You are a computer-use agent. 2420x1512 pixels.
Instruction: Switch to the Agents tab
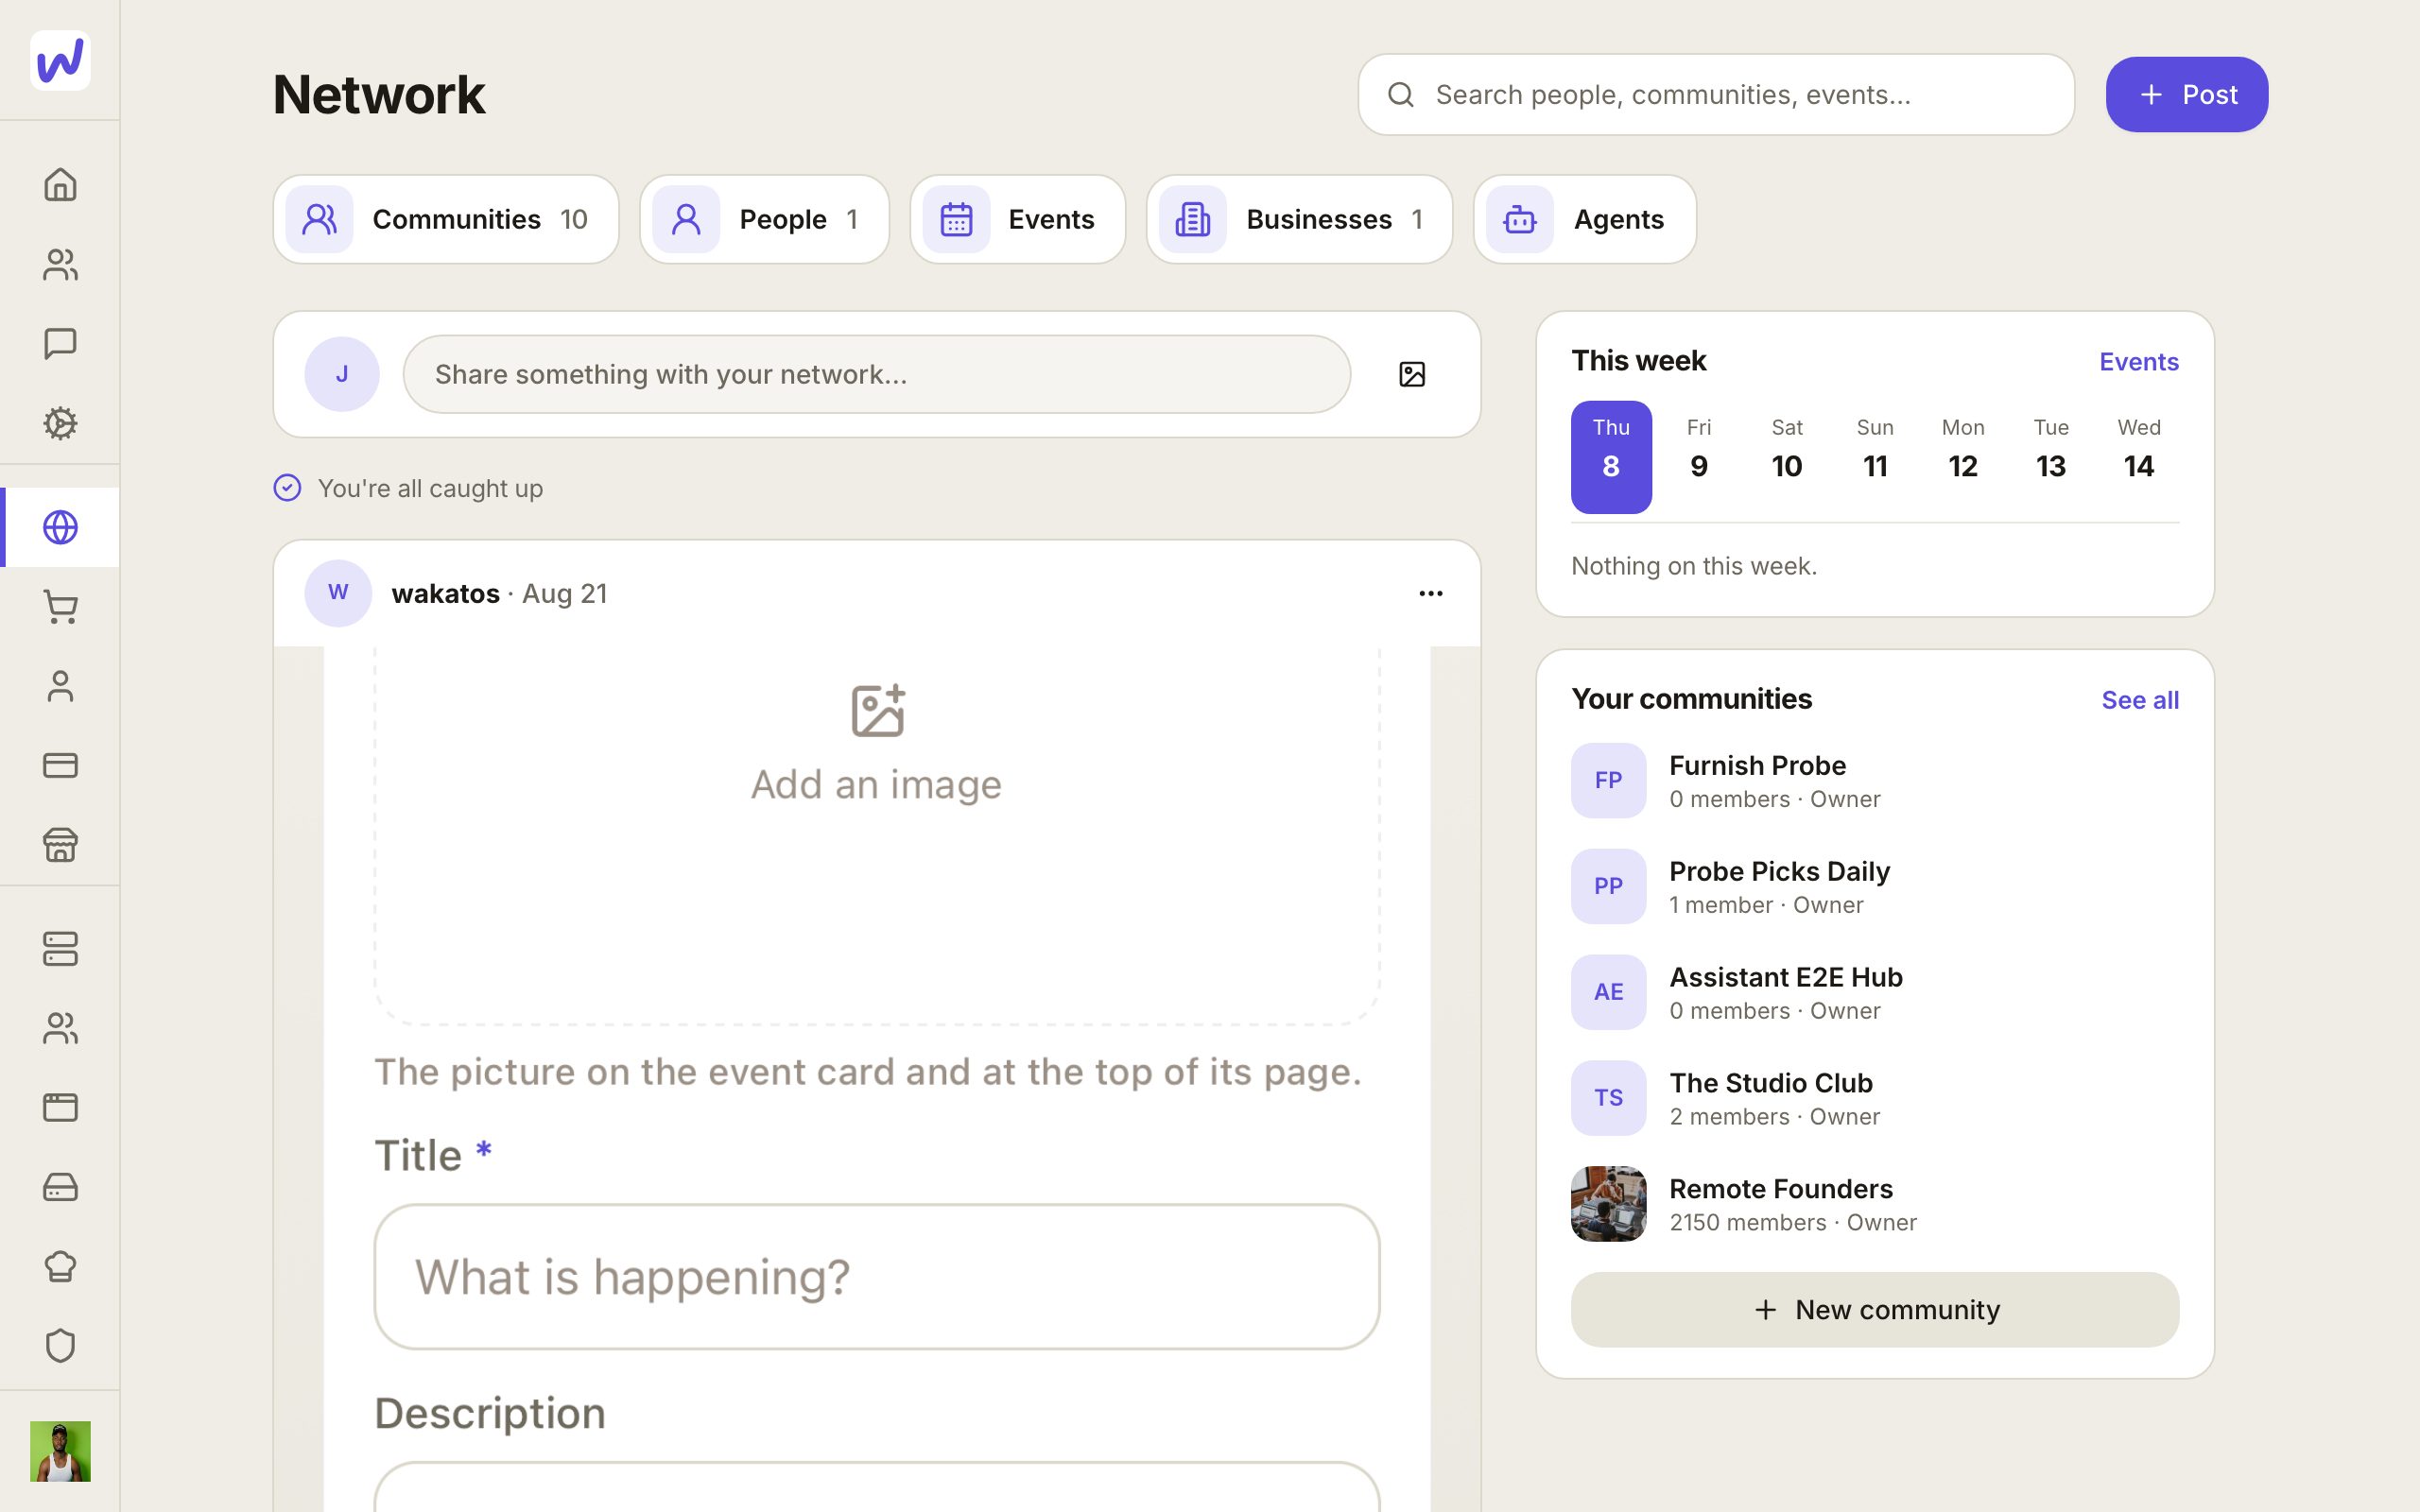[x=1584, y=219]
